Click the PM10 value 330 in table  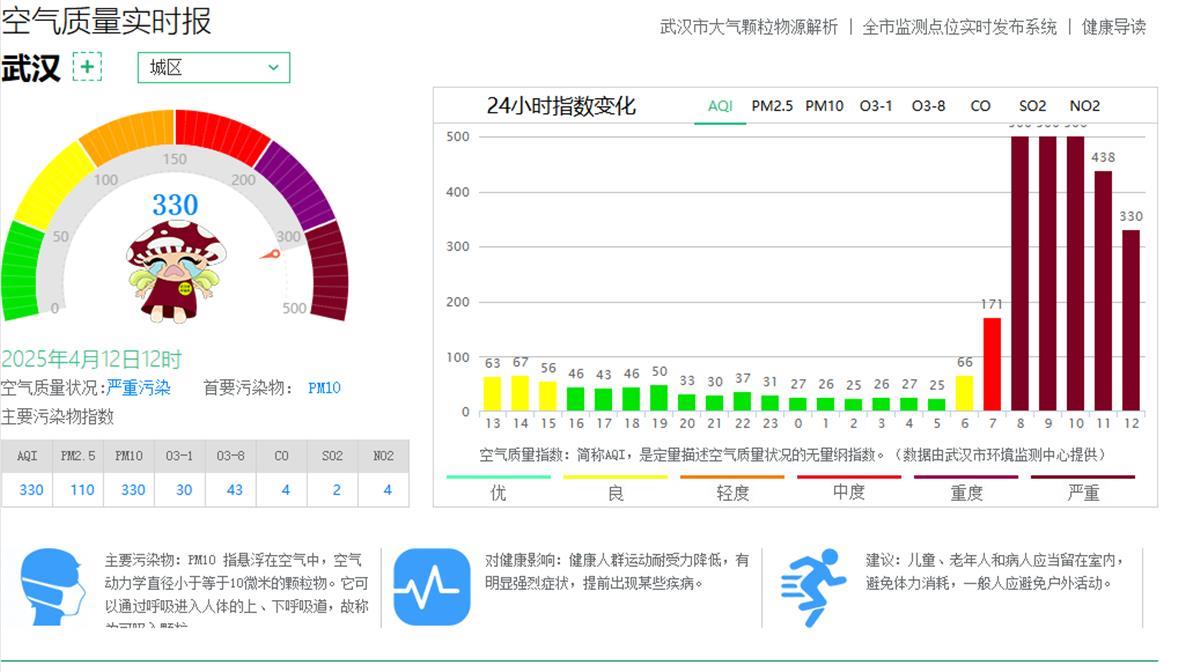[x=133, y=490]
